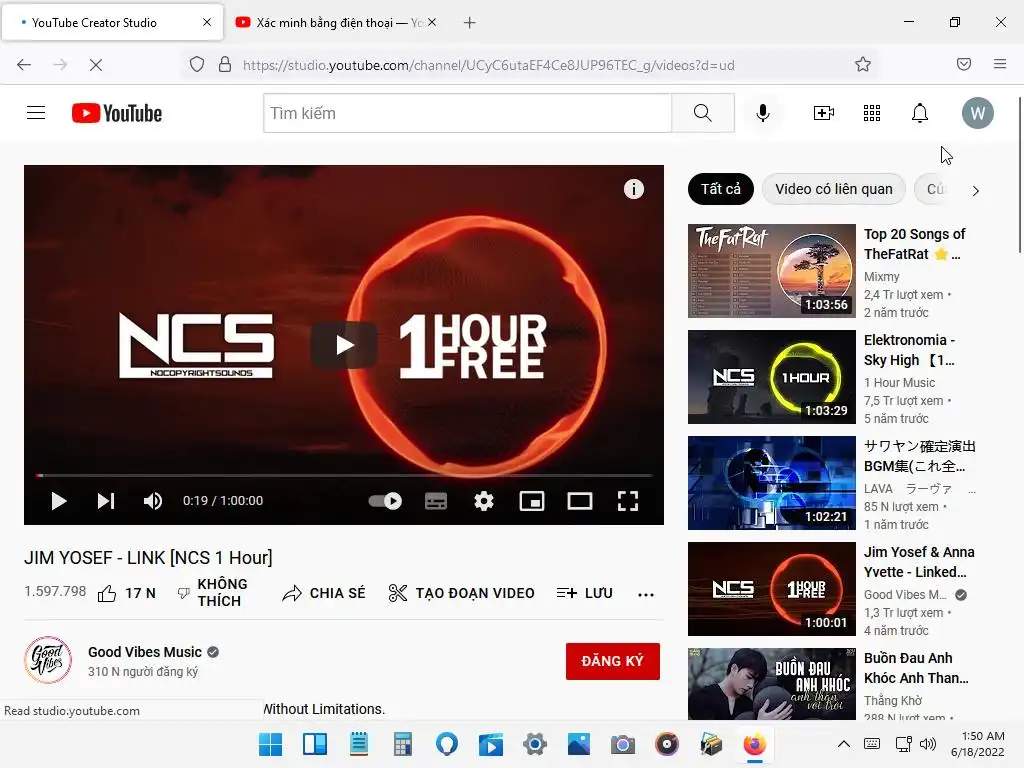Open a new browser tab
The image size is (1024, 768).
click(x=470, y=22)
